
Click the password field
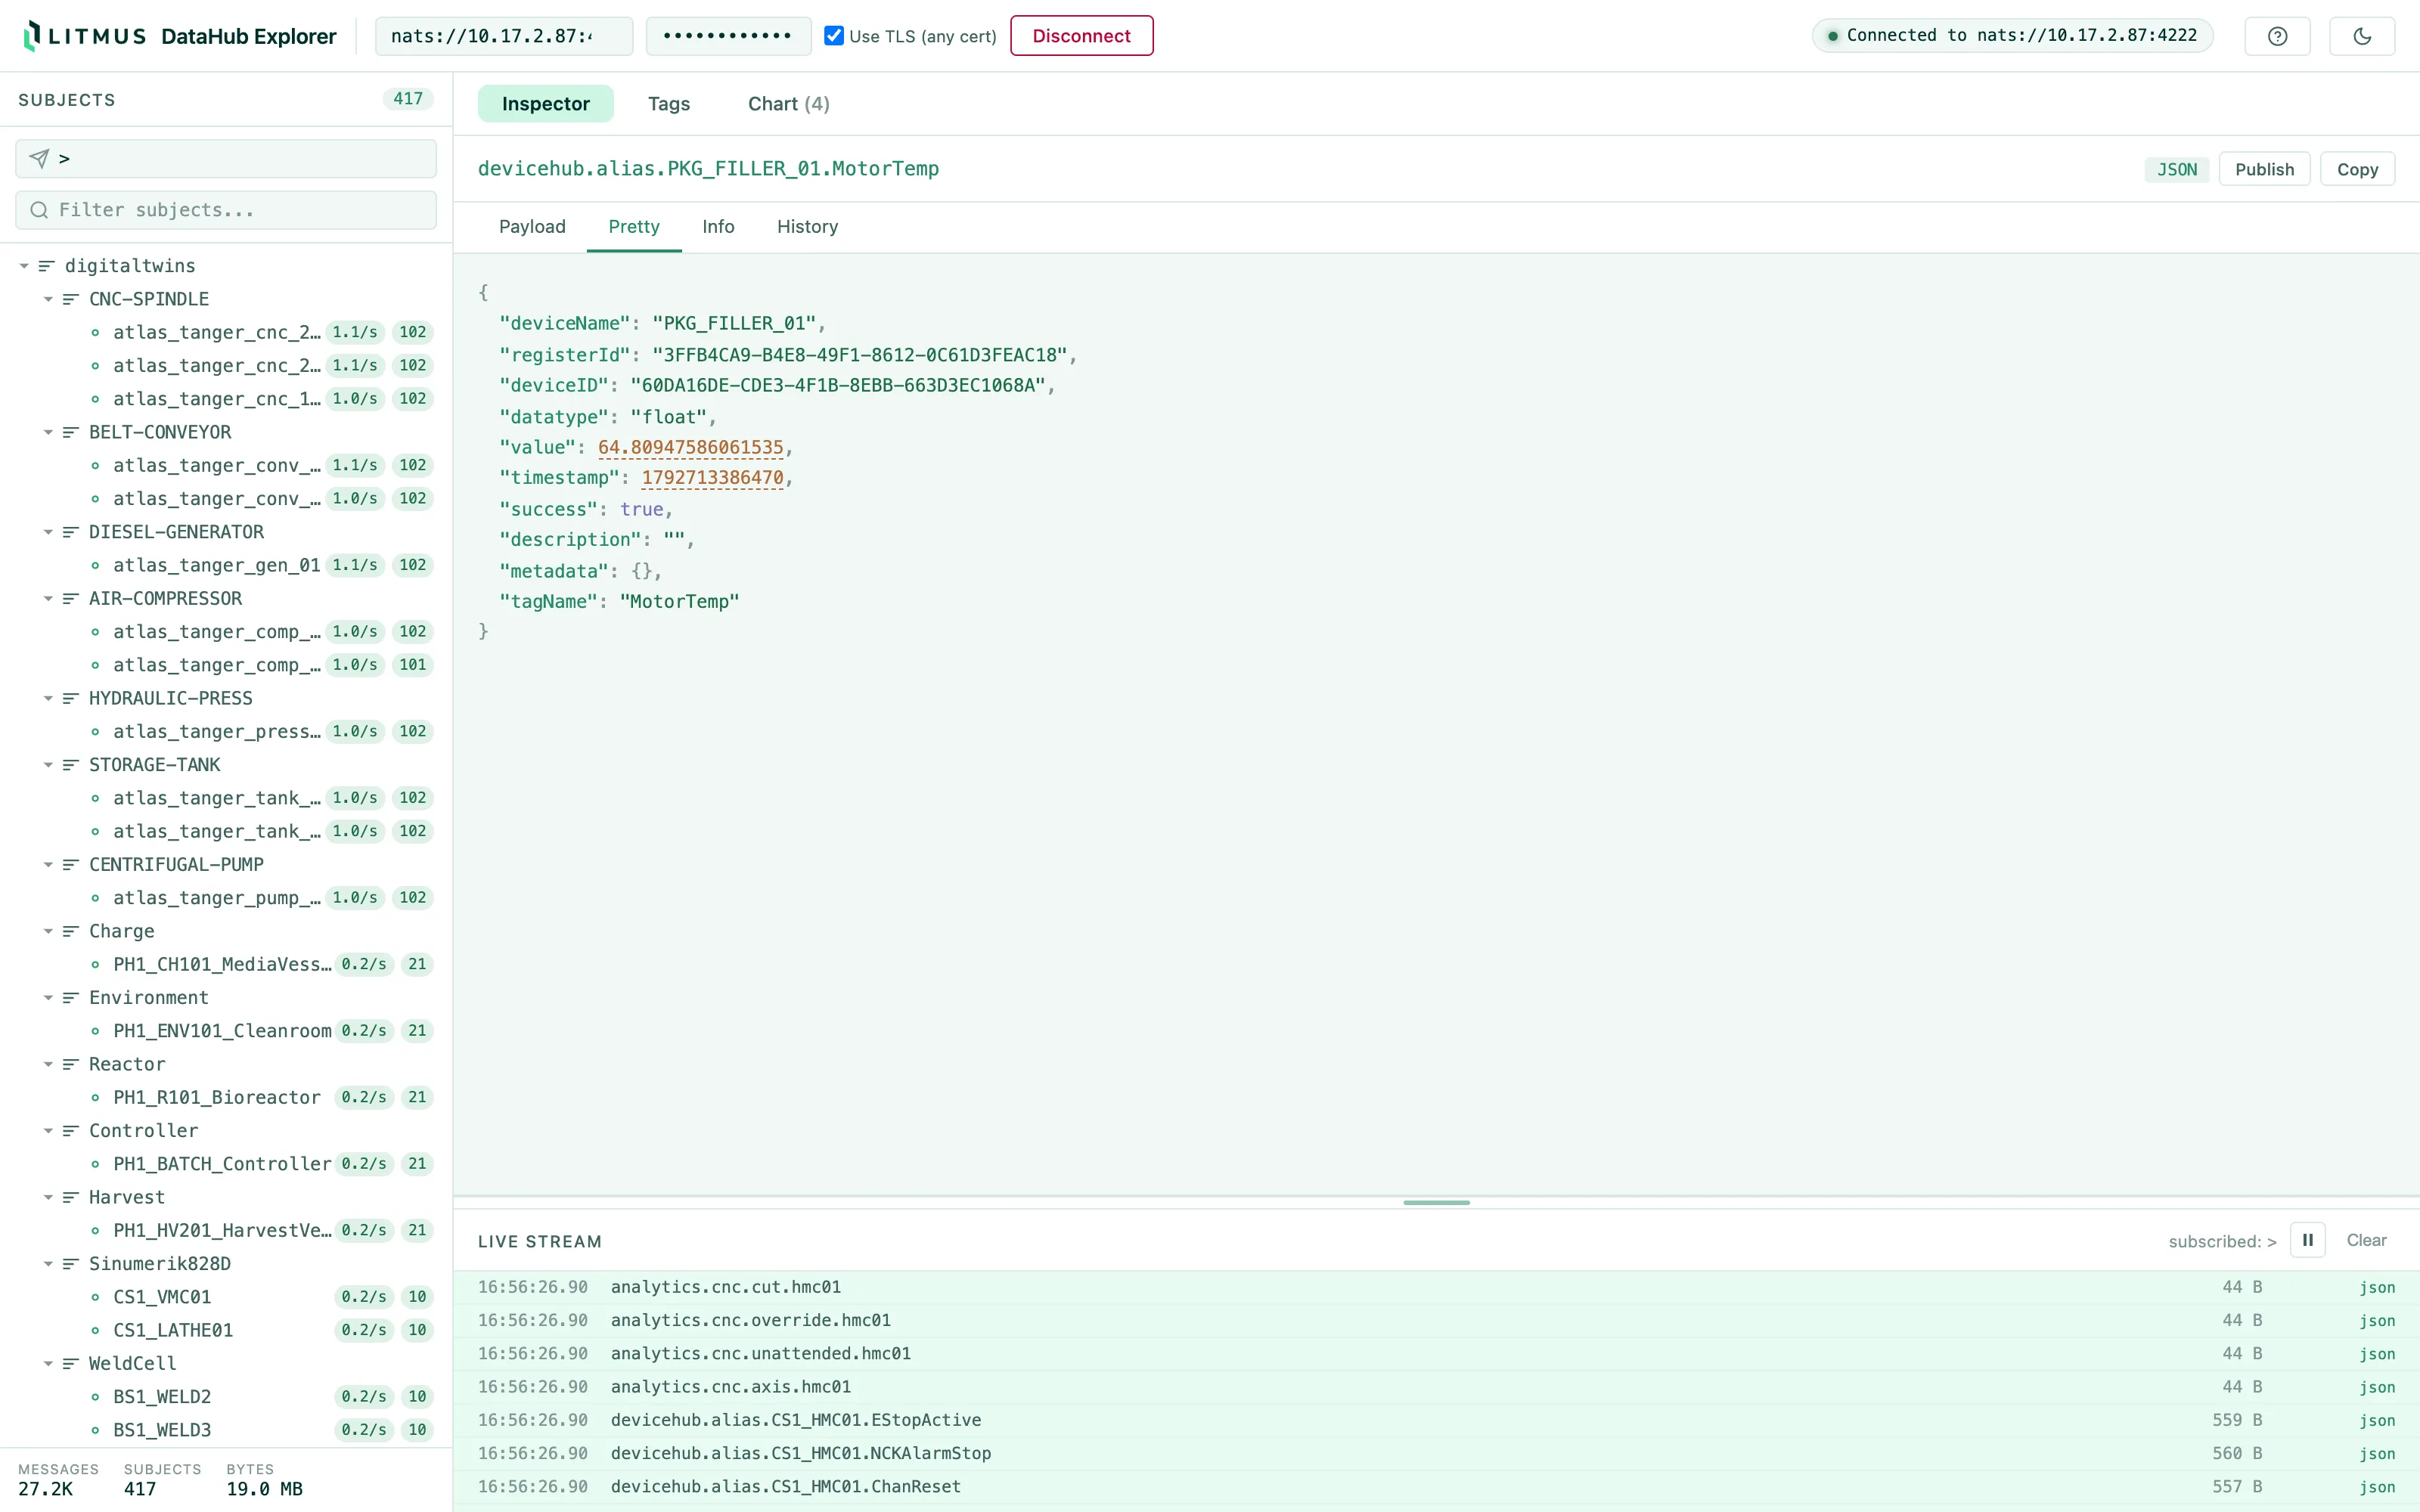click(x=728, y=36)
